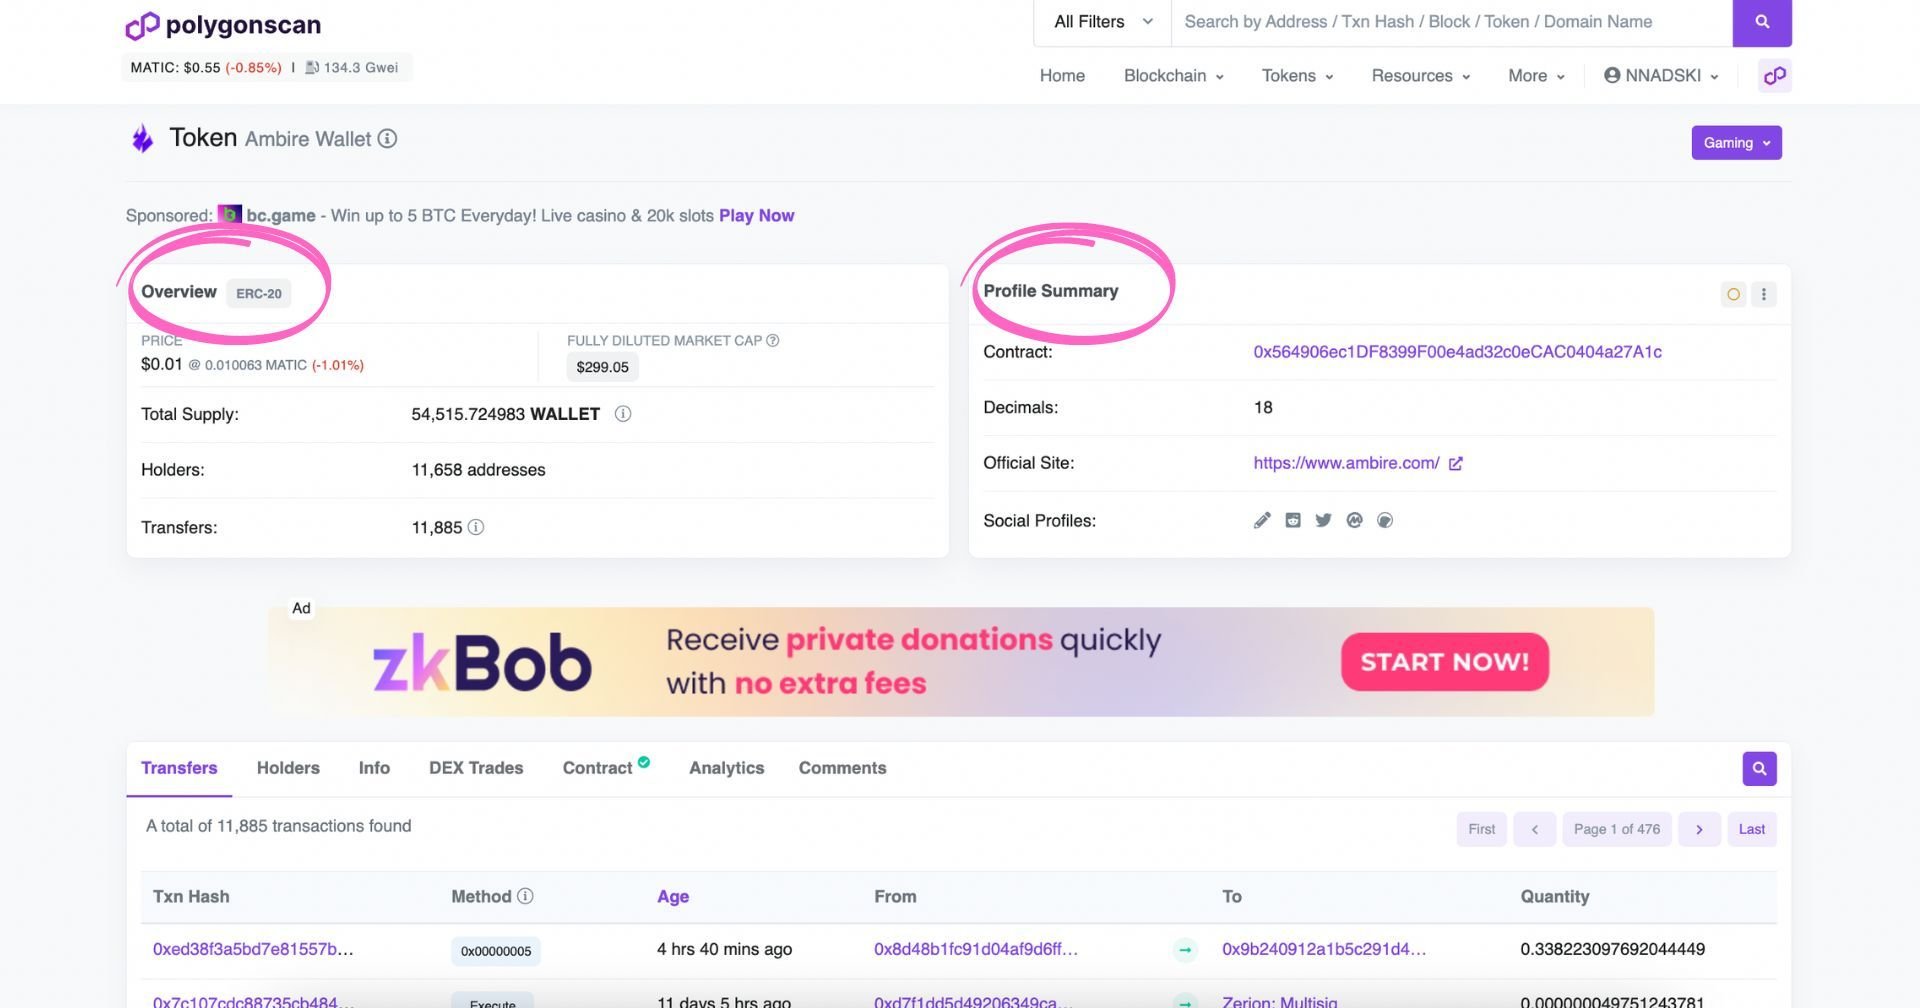Click START NOW! on the zkBob ad
This screenshot has width=1920, height=1008.
click(1445, 662)
